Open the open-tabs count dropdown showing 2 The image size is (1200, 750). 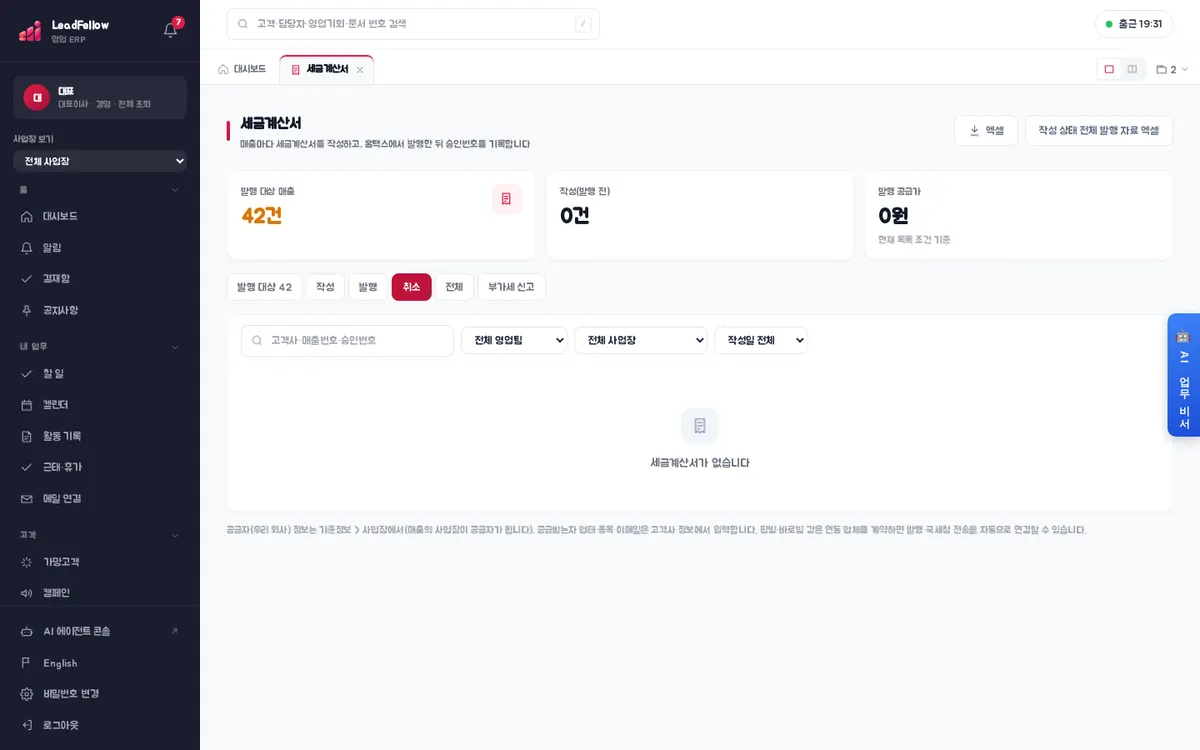tap(1172, 69)
